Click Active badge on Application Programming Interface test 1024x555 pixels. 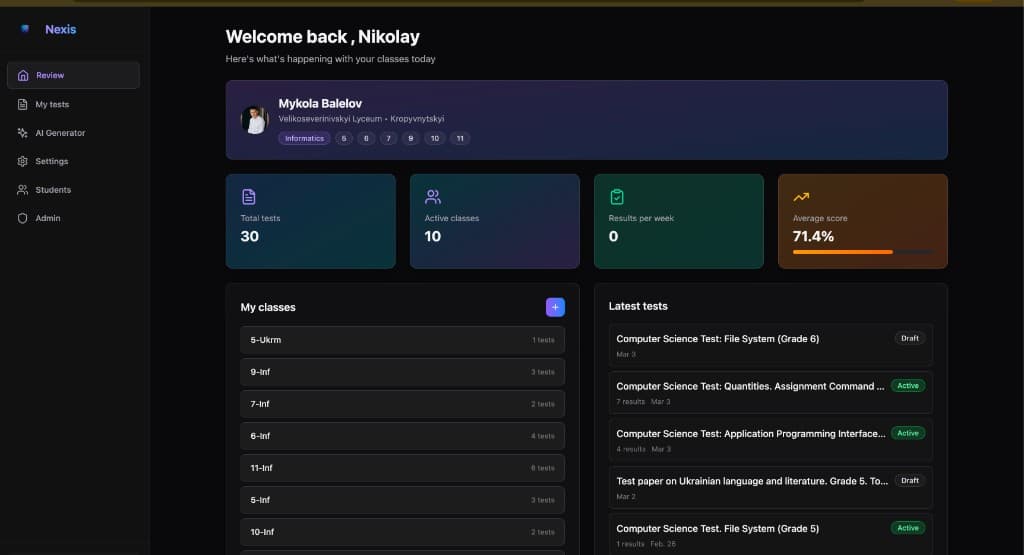tap(908, 434)
